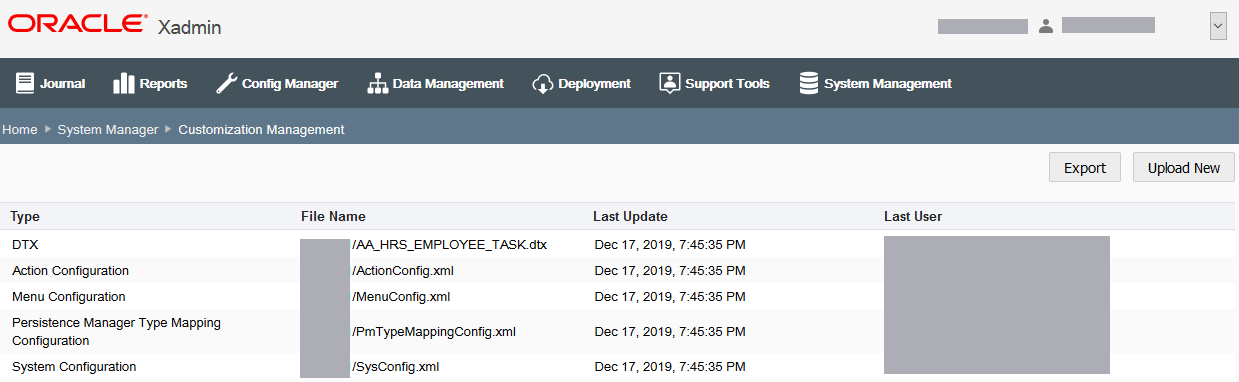Click the Data Management hierarchy icon
The width and height of the screenshot is (1239, 382).
[x=377, y=83]
